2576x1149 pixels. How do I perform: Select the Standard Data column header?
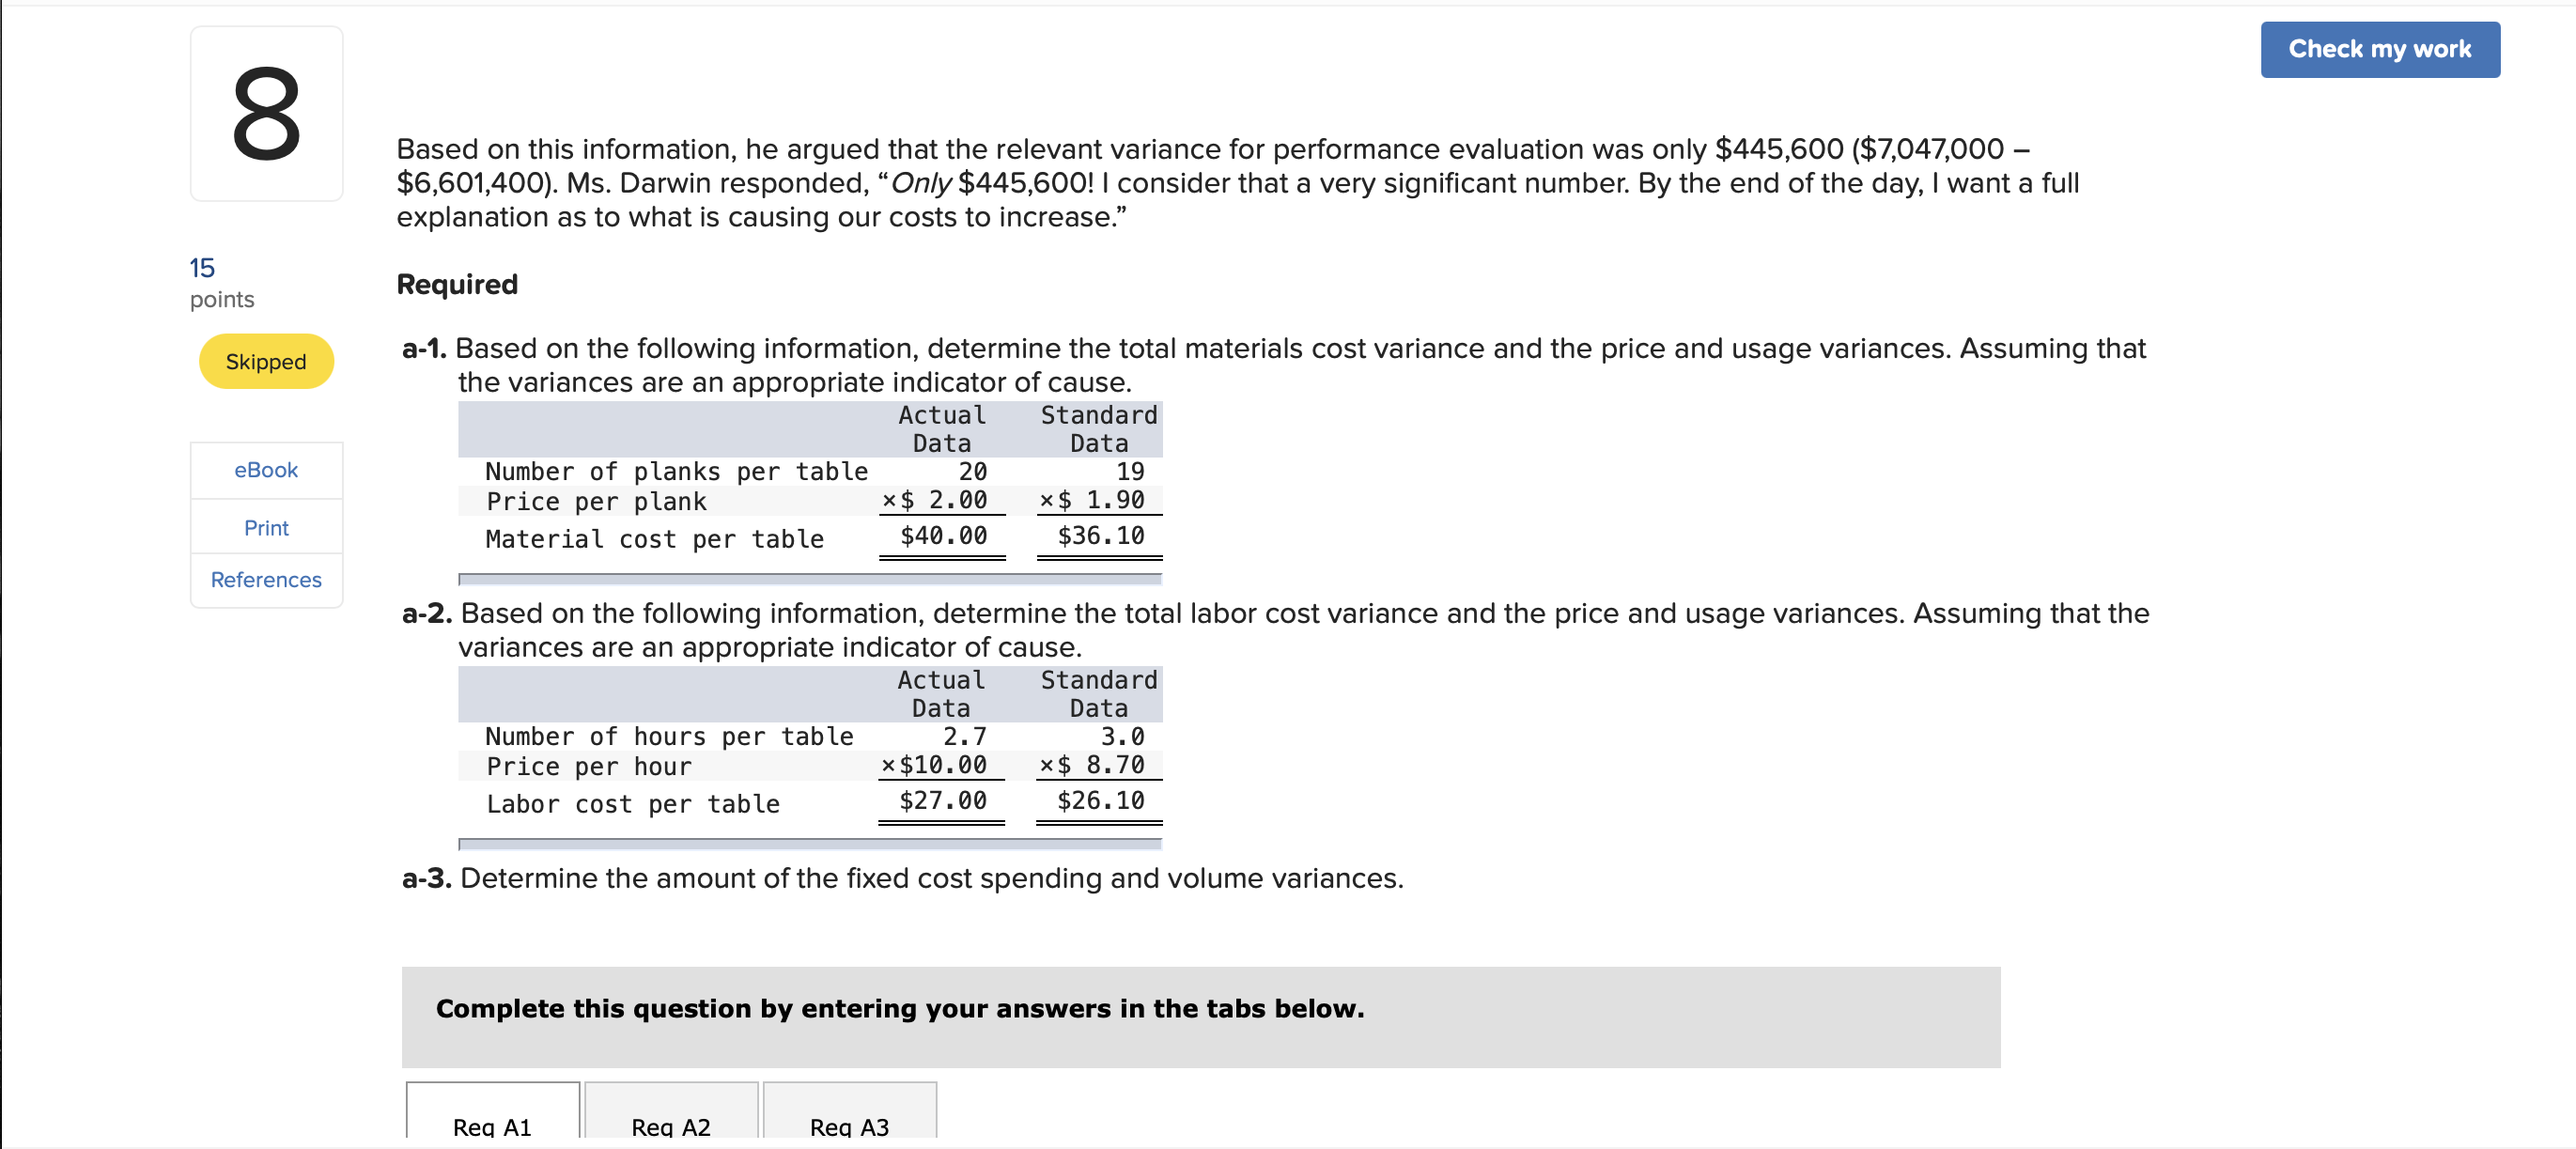[1097, 428]
